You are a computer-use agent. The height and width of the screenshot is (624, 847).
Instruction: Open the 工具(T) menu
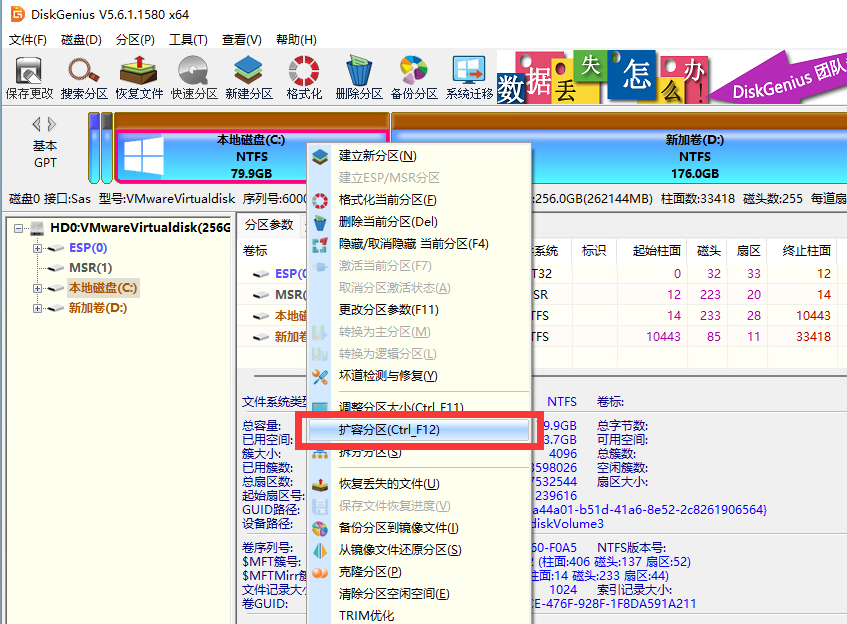[188, 40]
